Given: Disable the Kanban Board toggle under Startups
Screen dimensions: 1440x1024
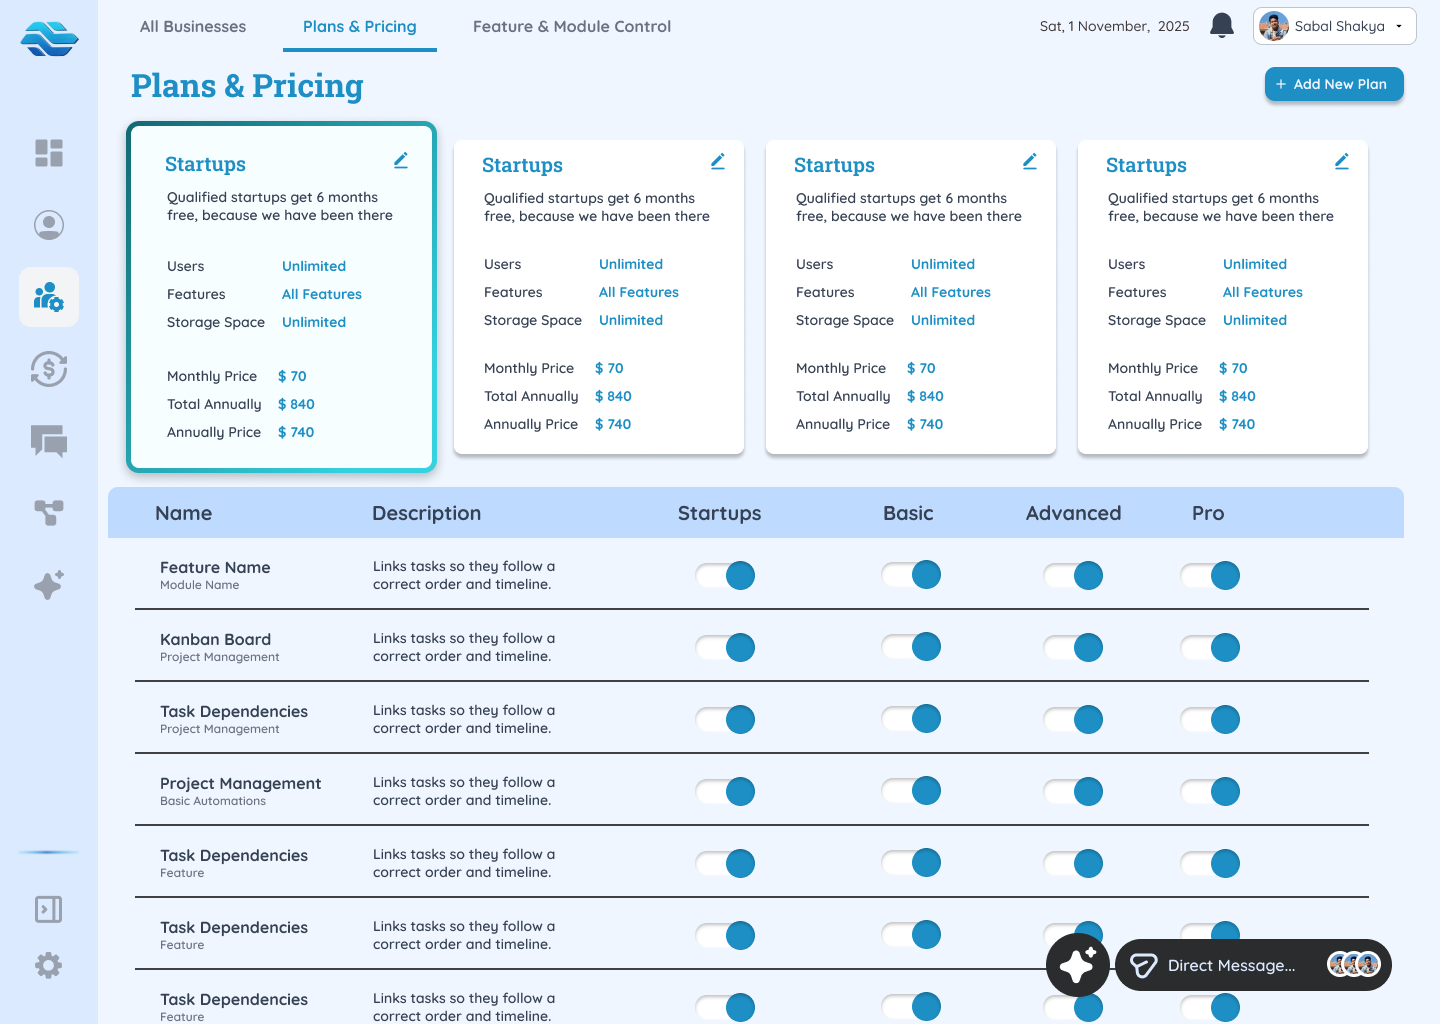Looking at the screenshot, I should point(725,647).
